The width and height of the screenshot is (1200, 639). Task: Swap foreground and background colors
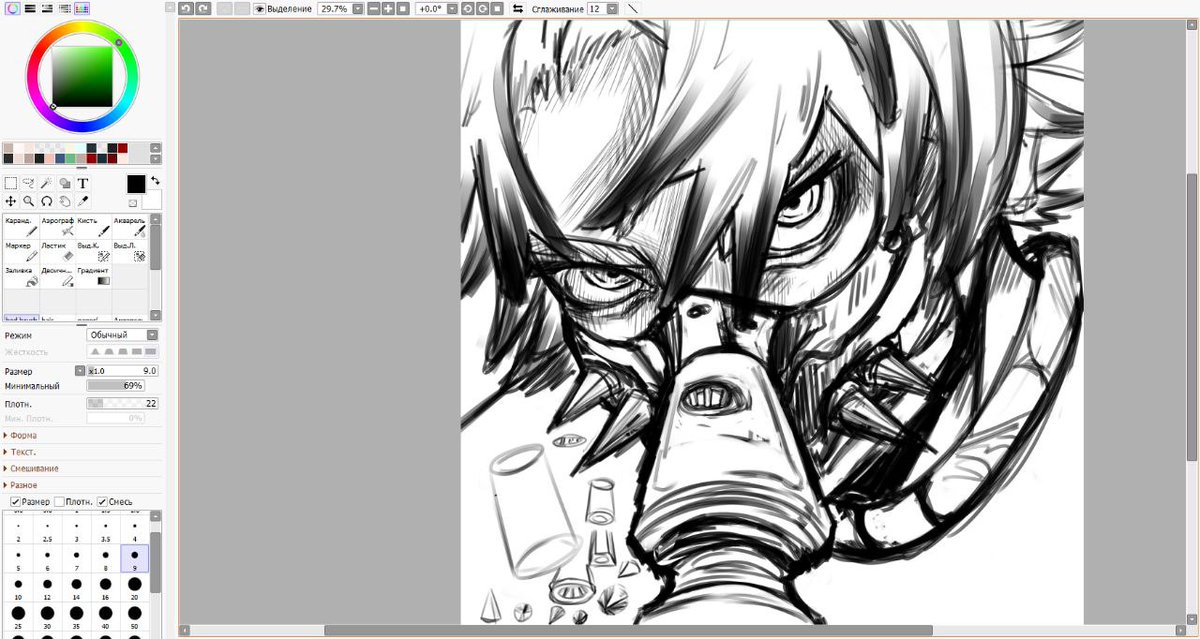pyautogui.click(x=155, y=181)
